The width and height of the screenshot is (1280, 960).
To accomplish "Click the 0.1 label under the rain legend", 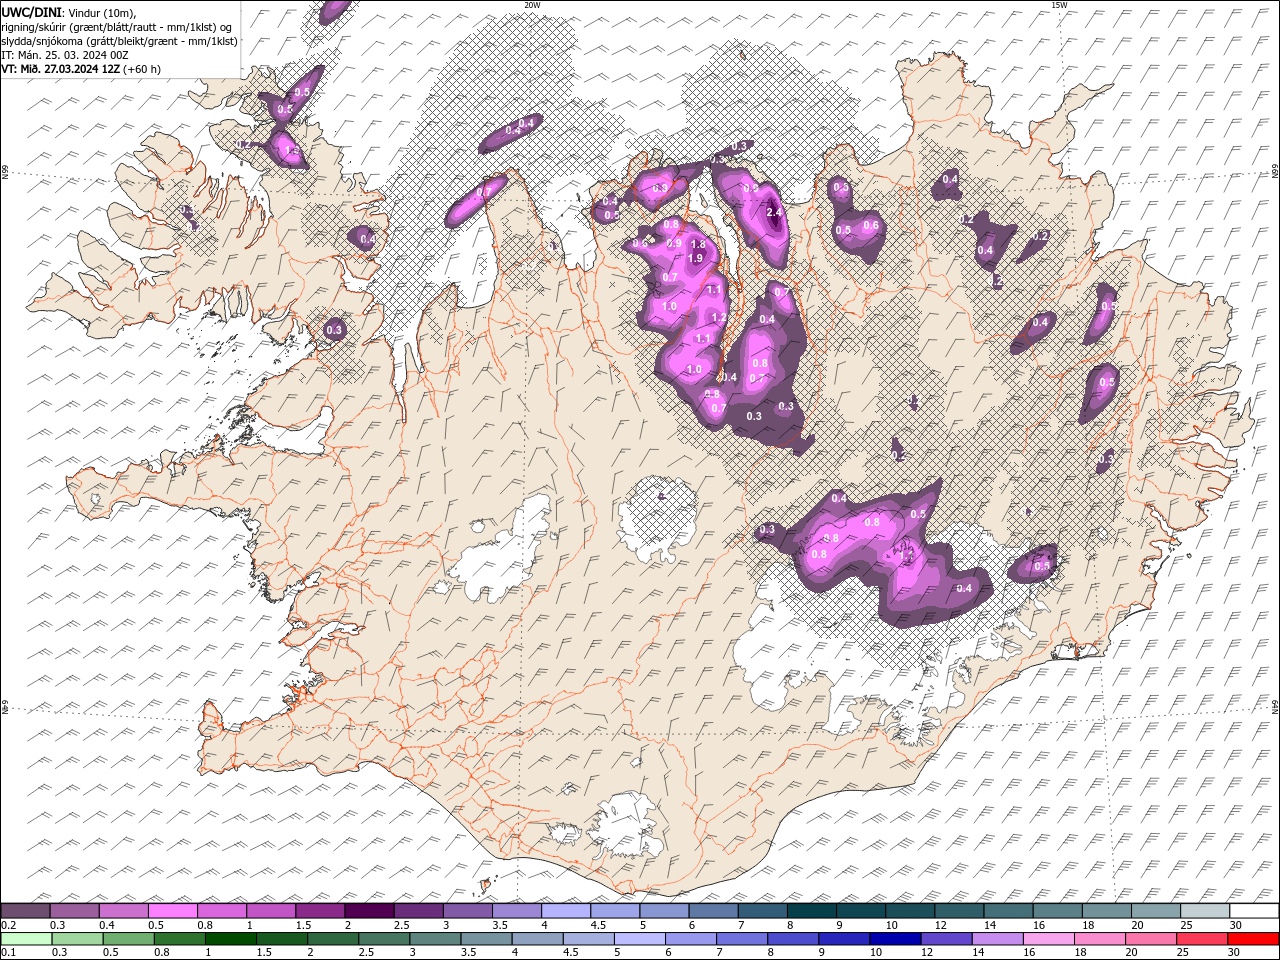I will (8, 953).
